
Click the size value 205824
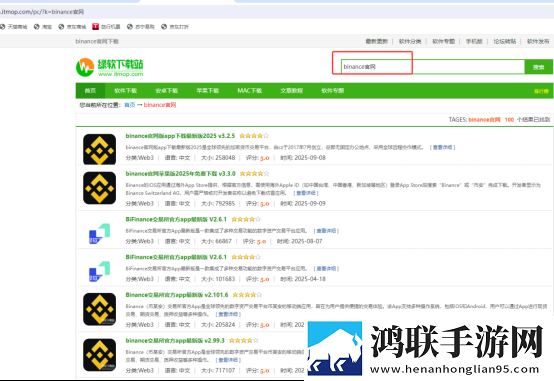pyautogui.click(x=225, y=324)
